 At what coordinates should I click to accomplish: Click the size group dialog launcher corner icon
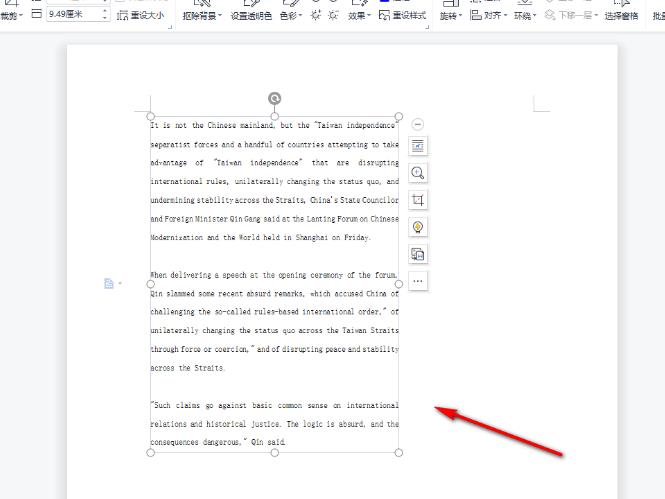click(x=170, y=27)
